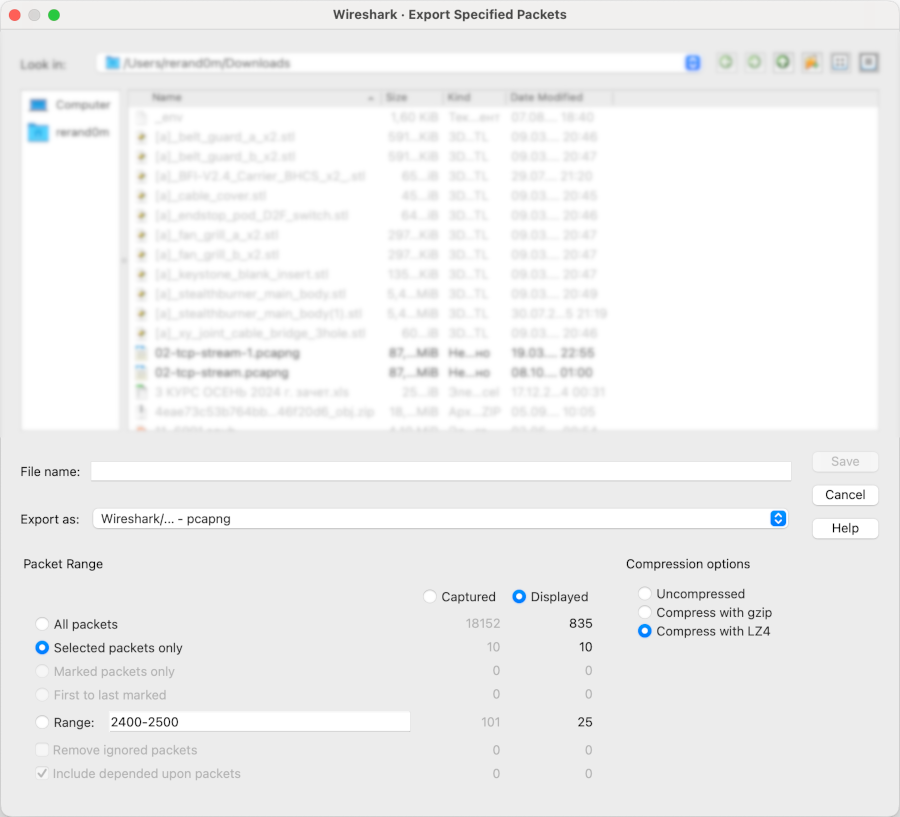The image size is (900, 817).
Task: Sort files by Name column header
Action: pos(254,98)
